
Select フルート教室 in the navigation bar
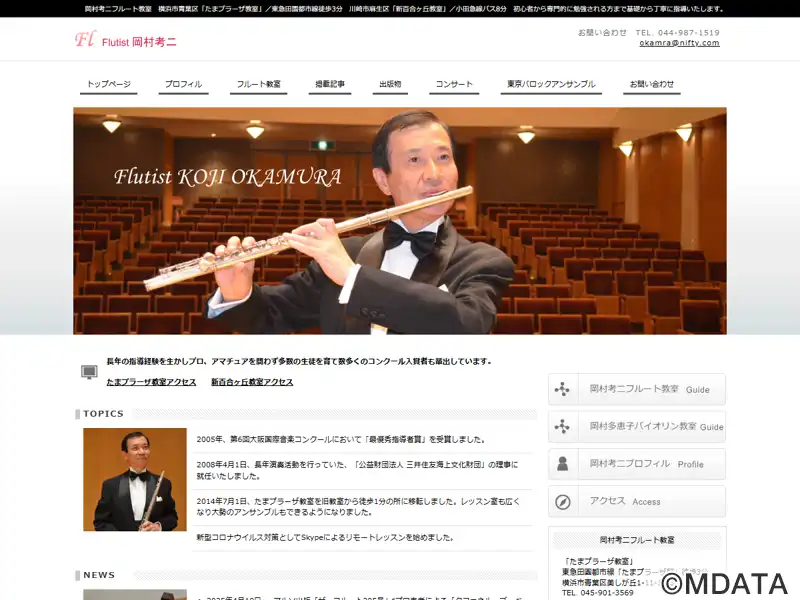click(x=258, y=84)
